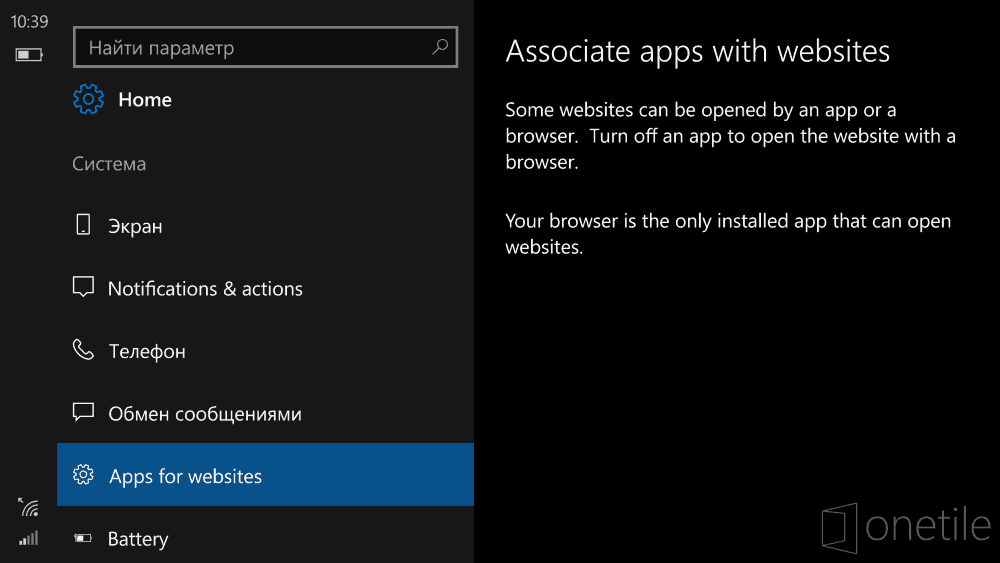This screenshot has height=563, width=1000.
Task: Click the Home gear icon
Action: [88, 99]
